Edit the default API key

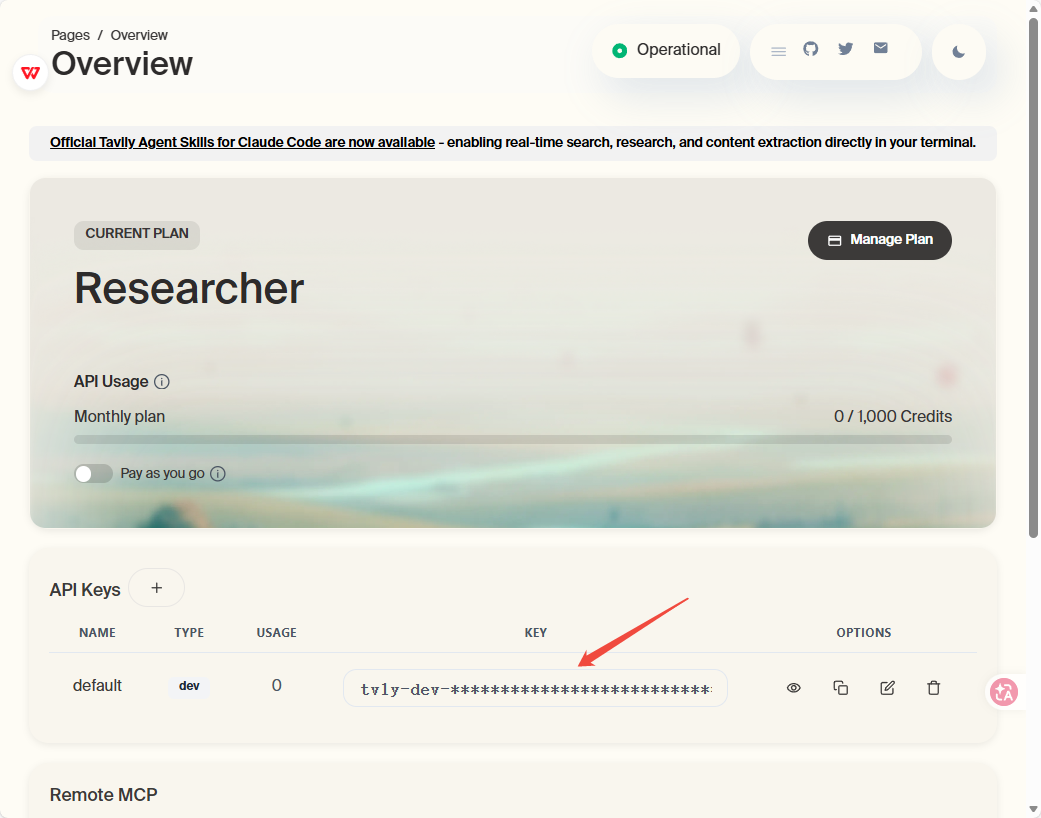click(x=887, y=688)
